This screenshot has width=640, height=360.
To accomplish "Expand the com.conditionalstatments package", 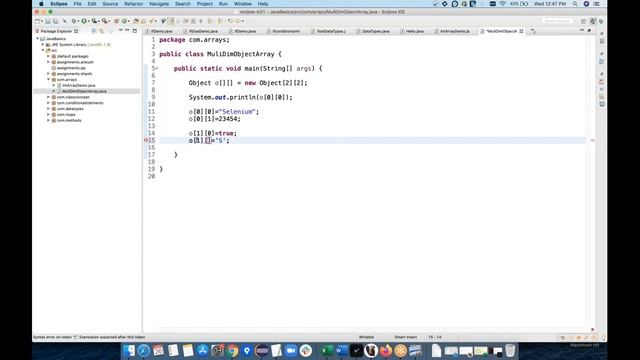I will point(49,103).
